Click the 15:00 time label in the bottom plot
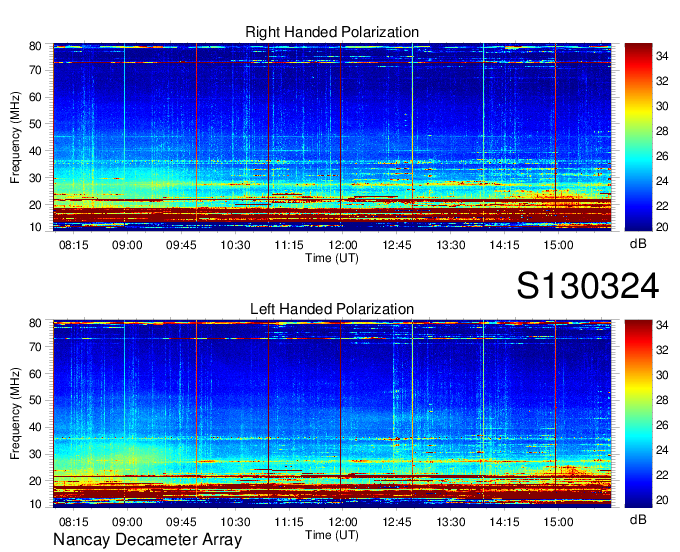This screenshot has width=680, height=552. point(558,522)
